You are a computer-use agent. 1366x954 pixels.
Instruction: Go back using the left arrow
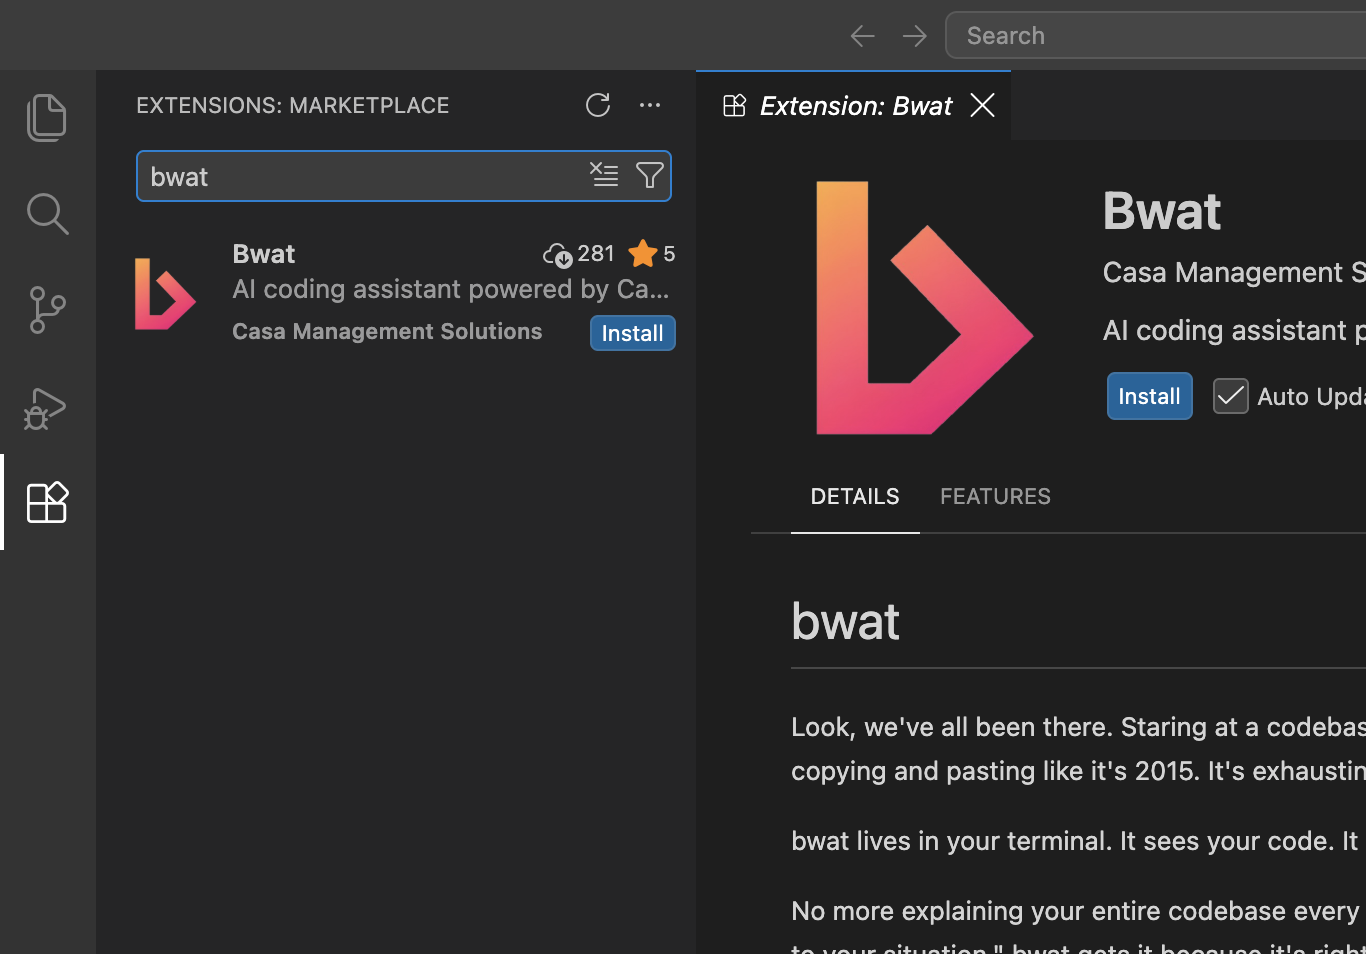coord(862,36)
